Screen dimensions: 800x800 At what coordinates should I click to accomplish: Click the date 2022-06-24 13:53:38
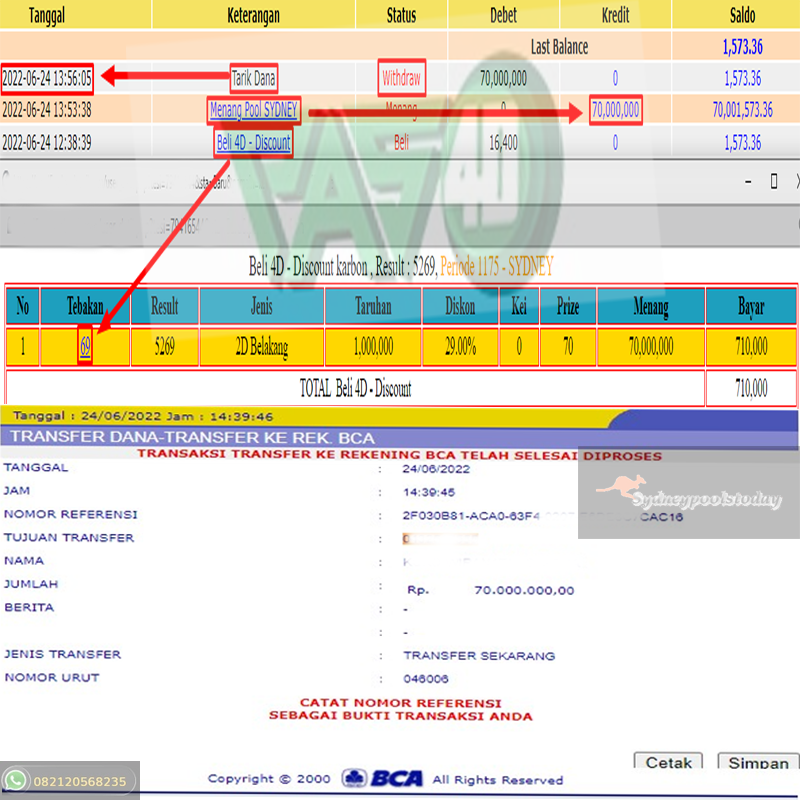point(47,110)
